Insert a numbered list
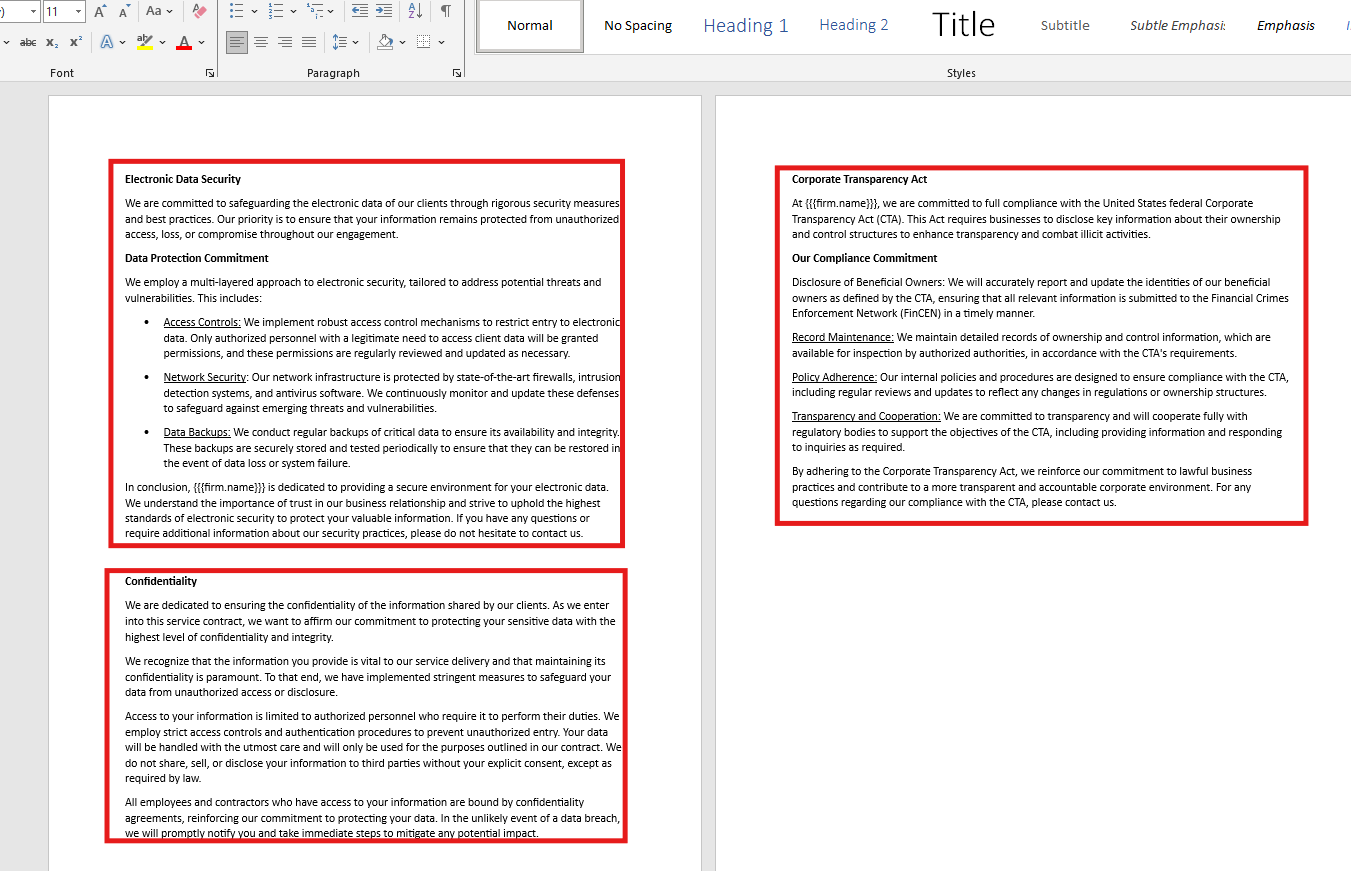Viewport: 1351px width, 871px height. 276,11
